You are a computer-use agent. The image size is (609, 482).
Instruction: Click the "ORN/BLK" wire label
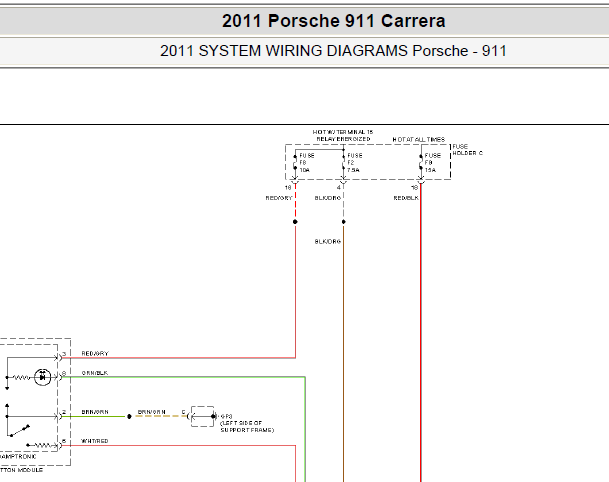pyautogui.click(x=95, y=373)
